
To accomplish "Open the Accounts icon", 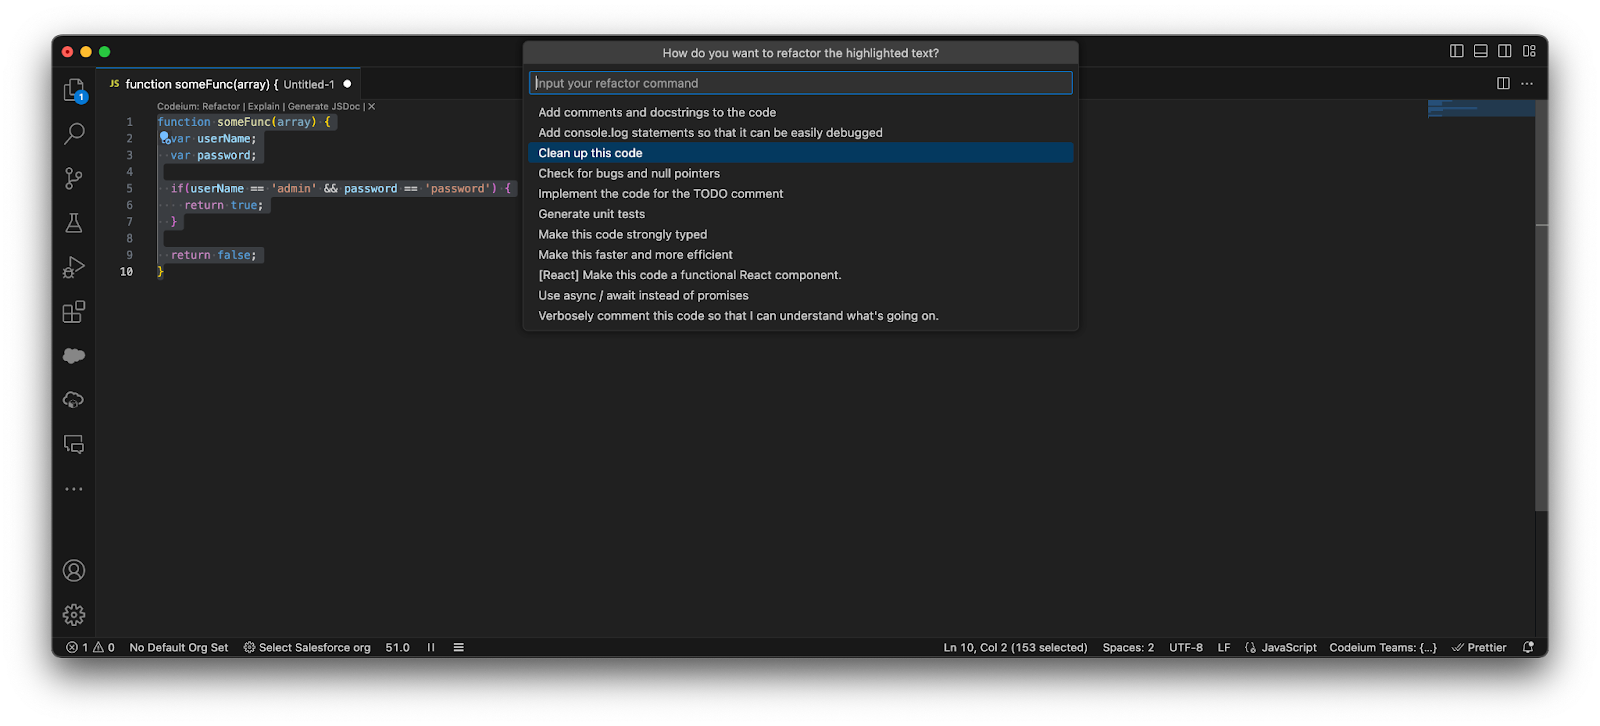I will click(74, 571).
